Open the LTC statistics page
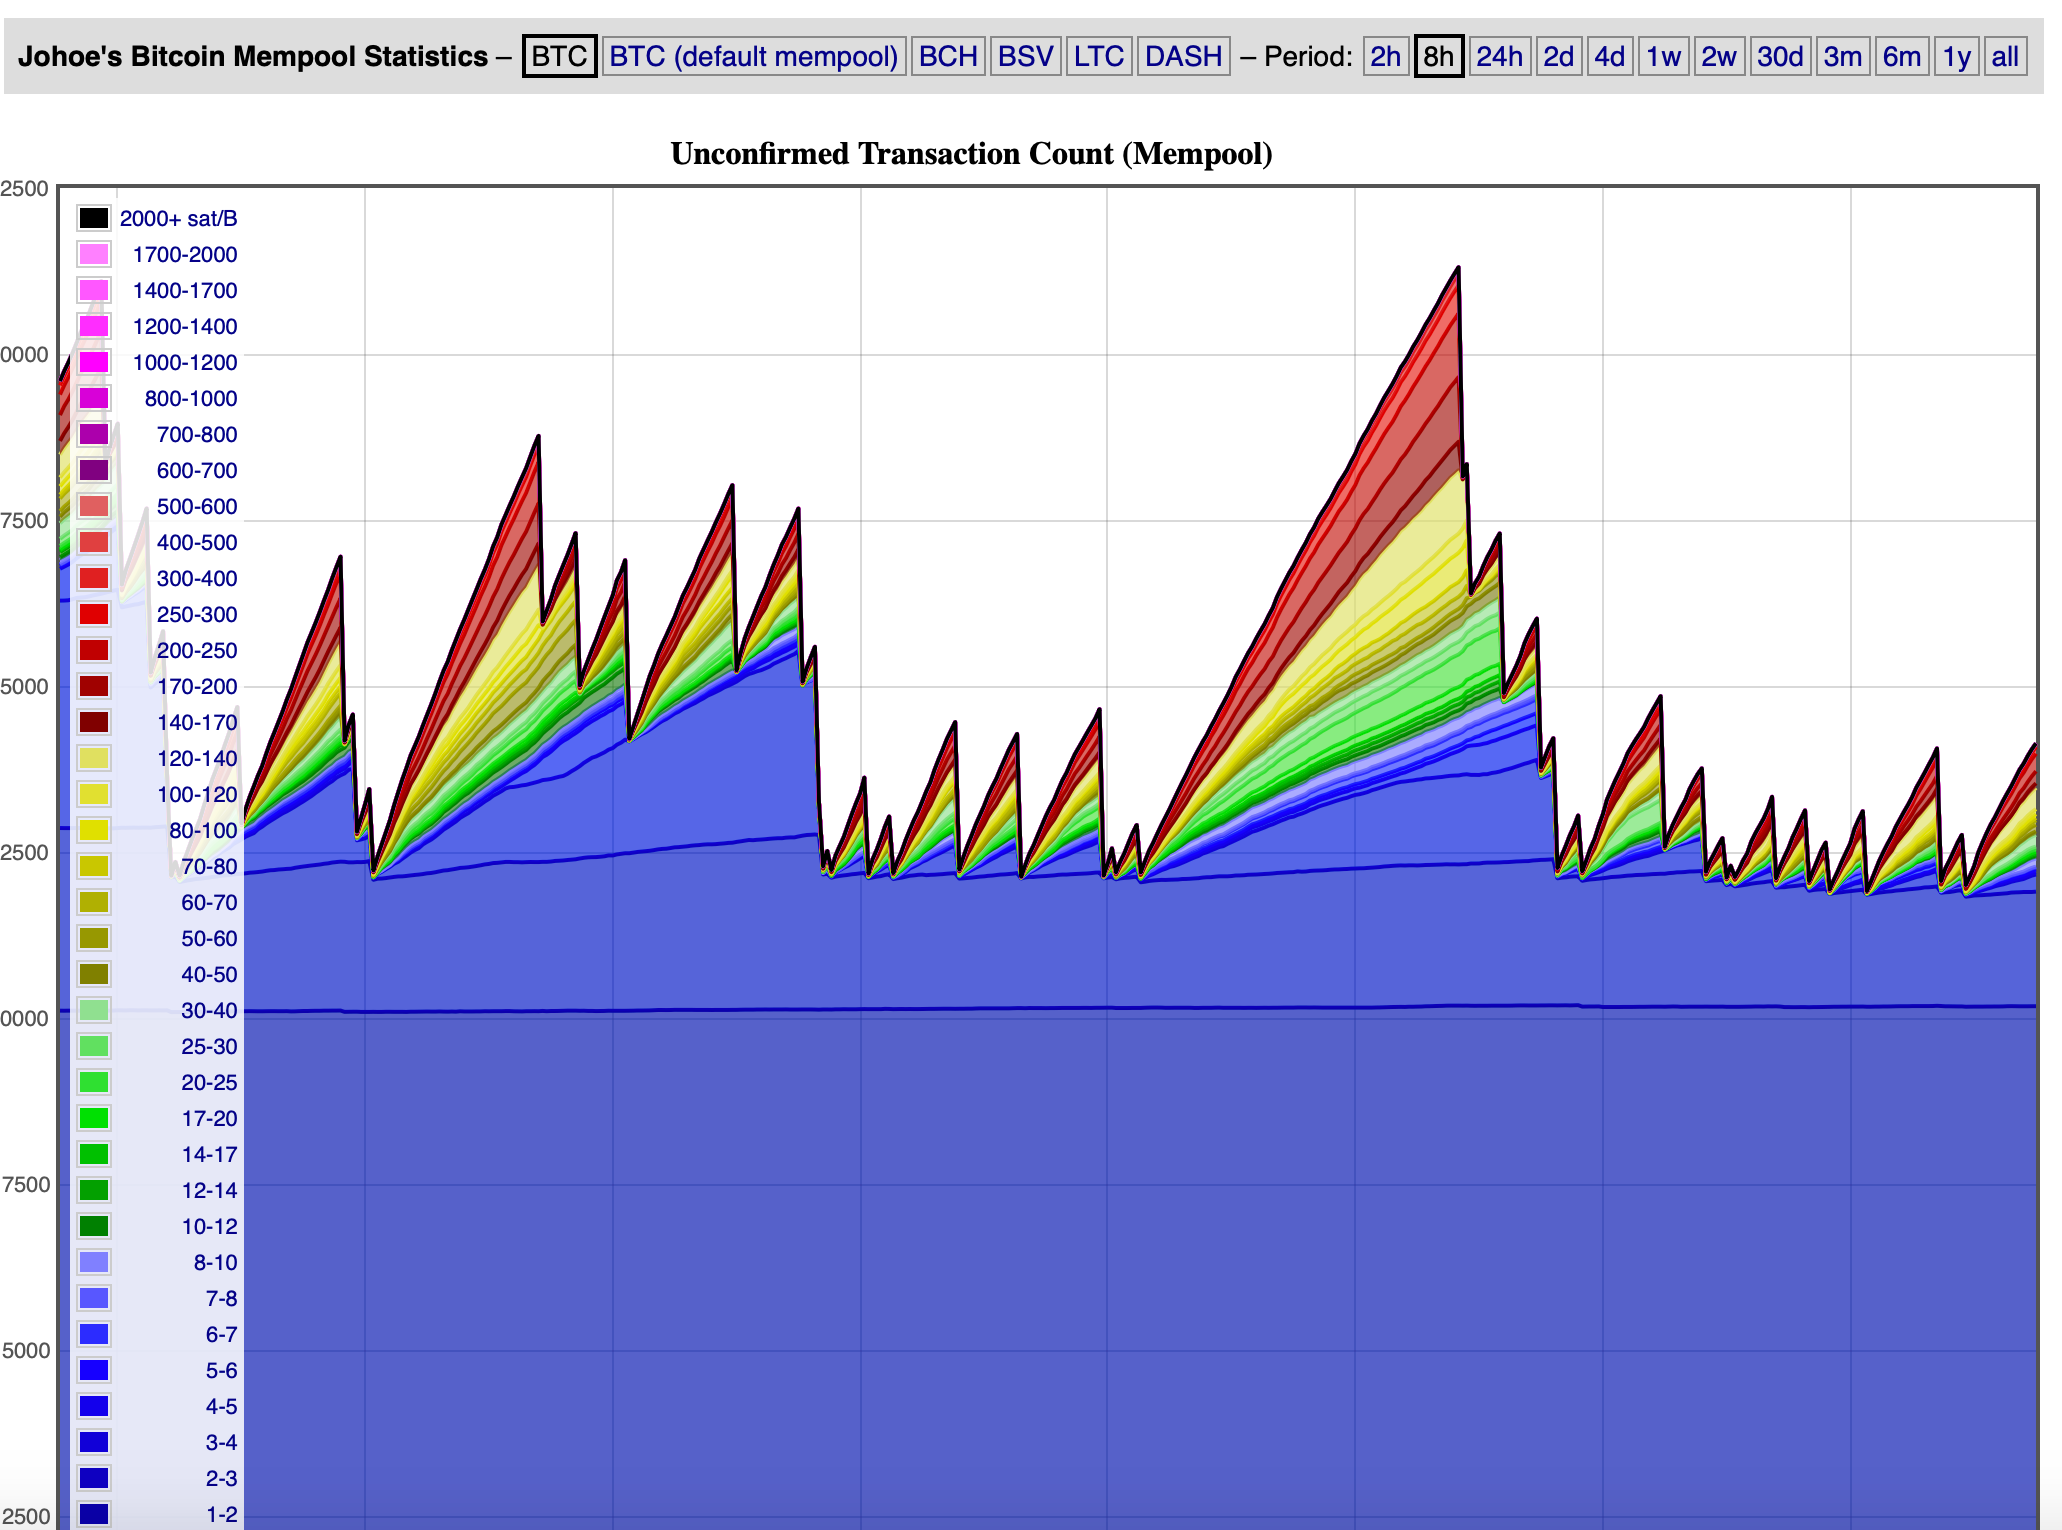This screenshot has width=2062, height=1530. click(x=1098, y=56)
